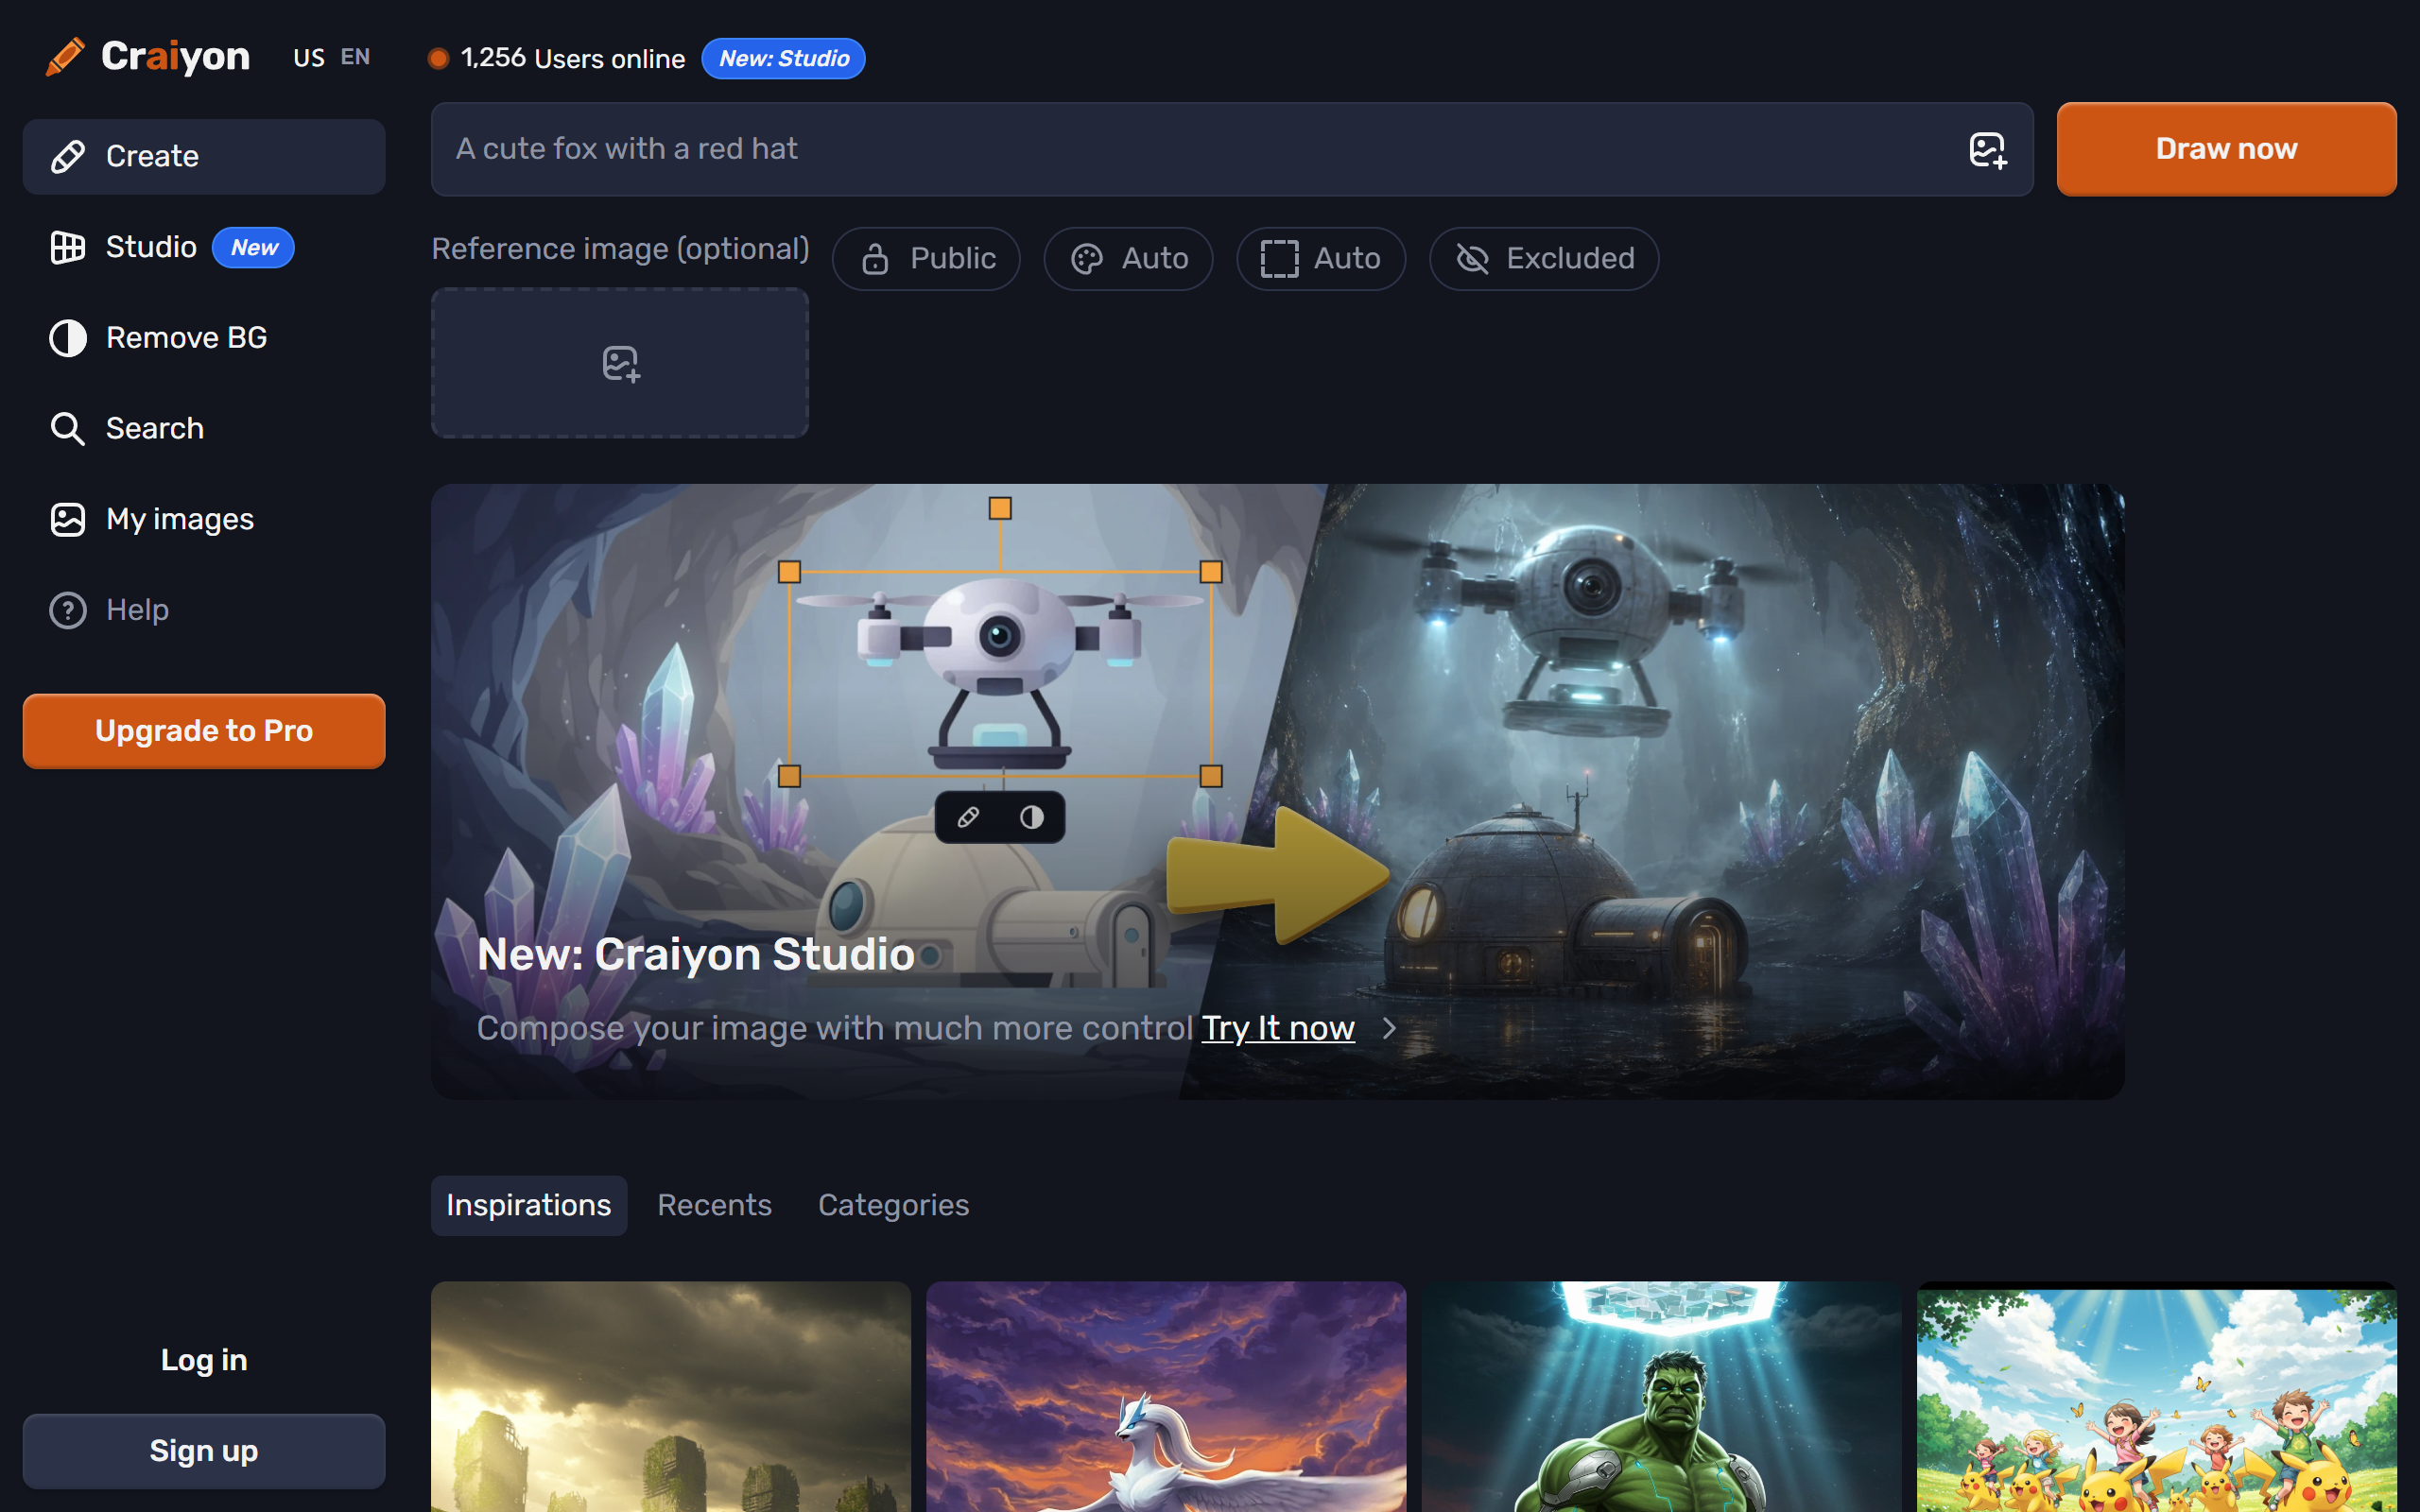Click the arrow chevron after Try It now
2420x1512 pixels.
click(x=1389, y=1028)
